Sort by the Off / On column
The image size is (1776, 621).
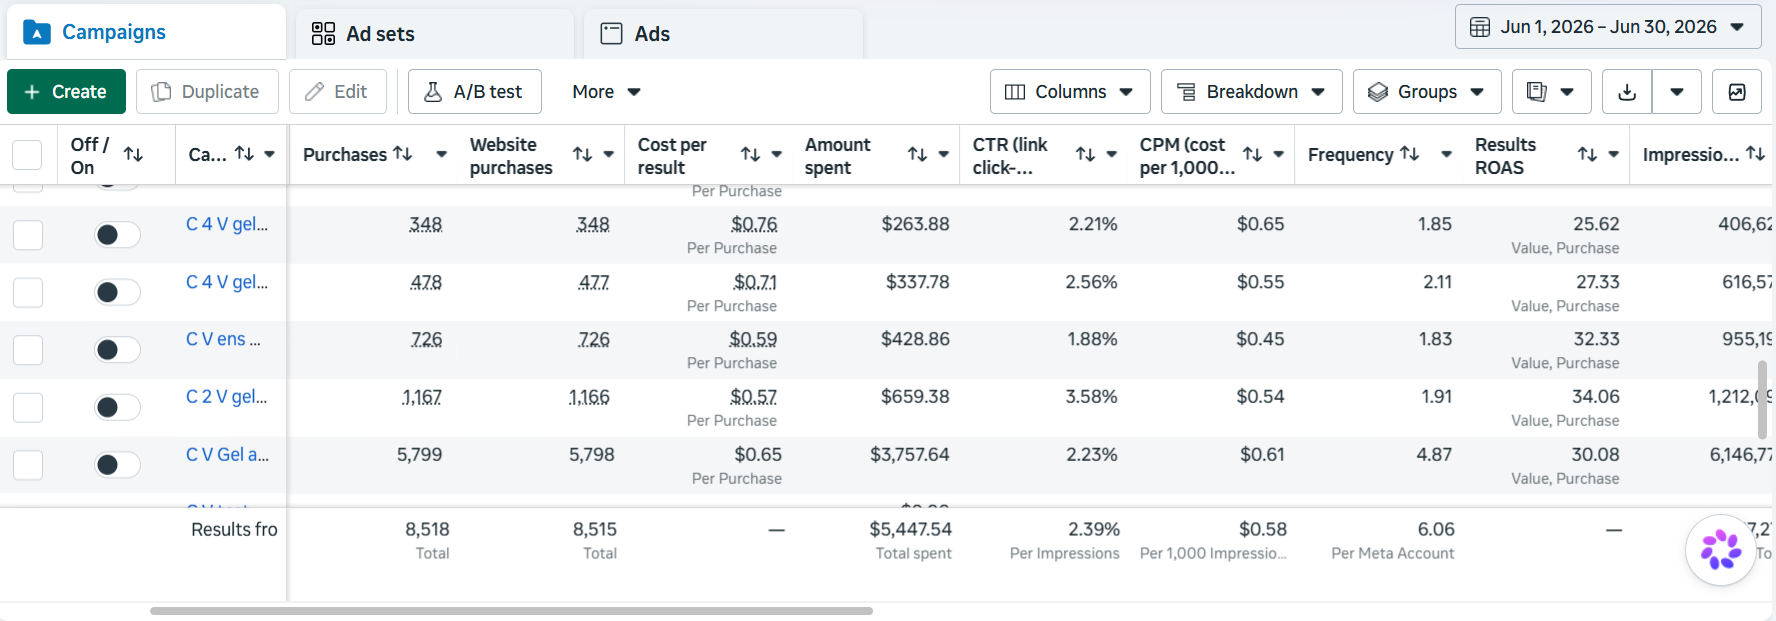click(133, 154)
